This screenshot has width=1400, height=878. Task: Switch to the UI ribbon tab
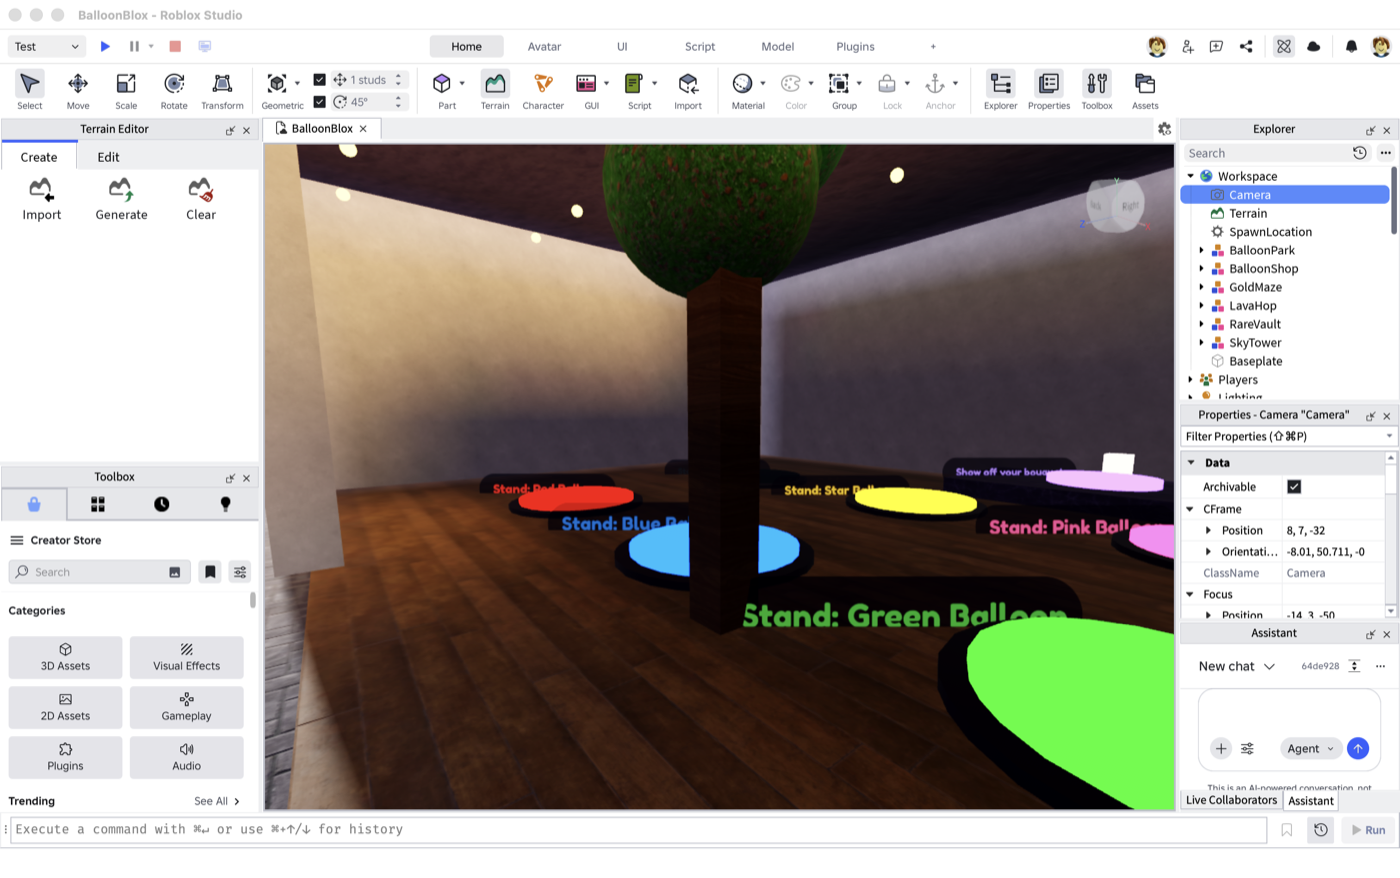tap(622, 47)
